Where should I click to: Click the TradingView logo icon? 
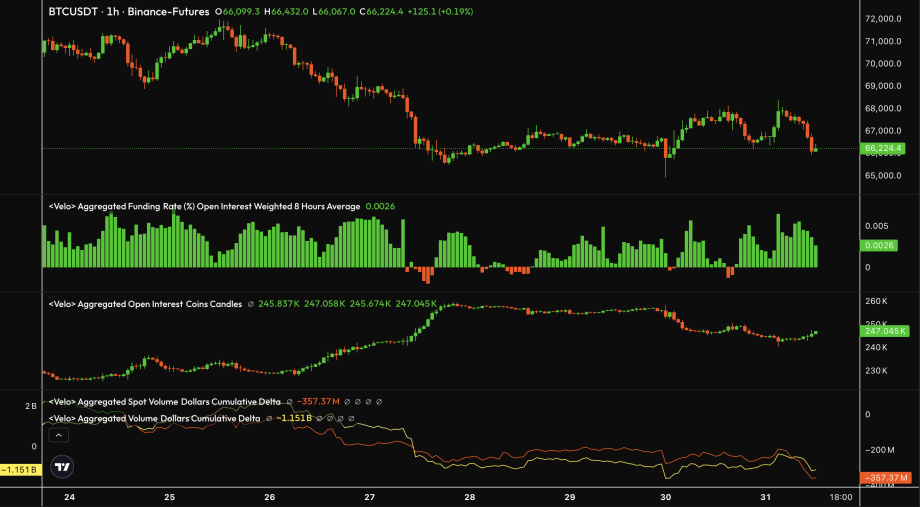[63, 467]
